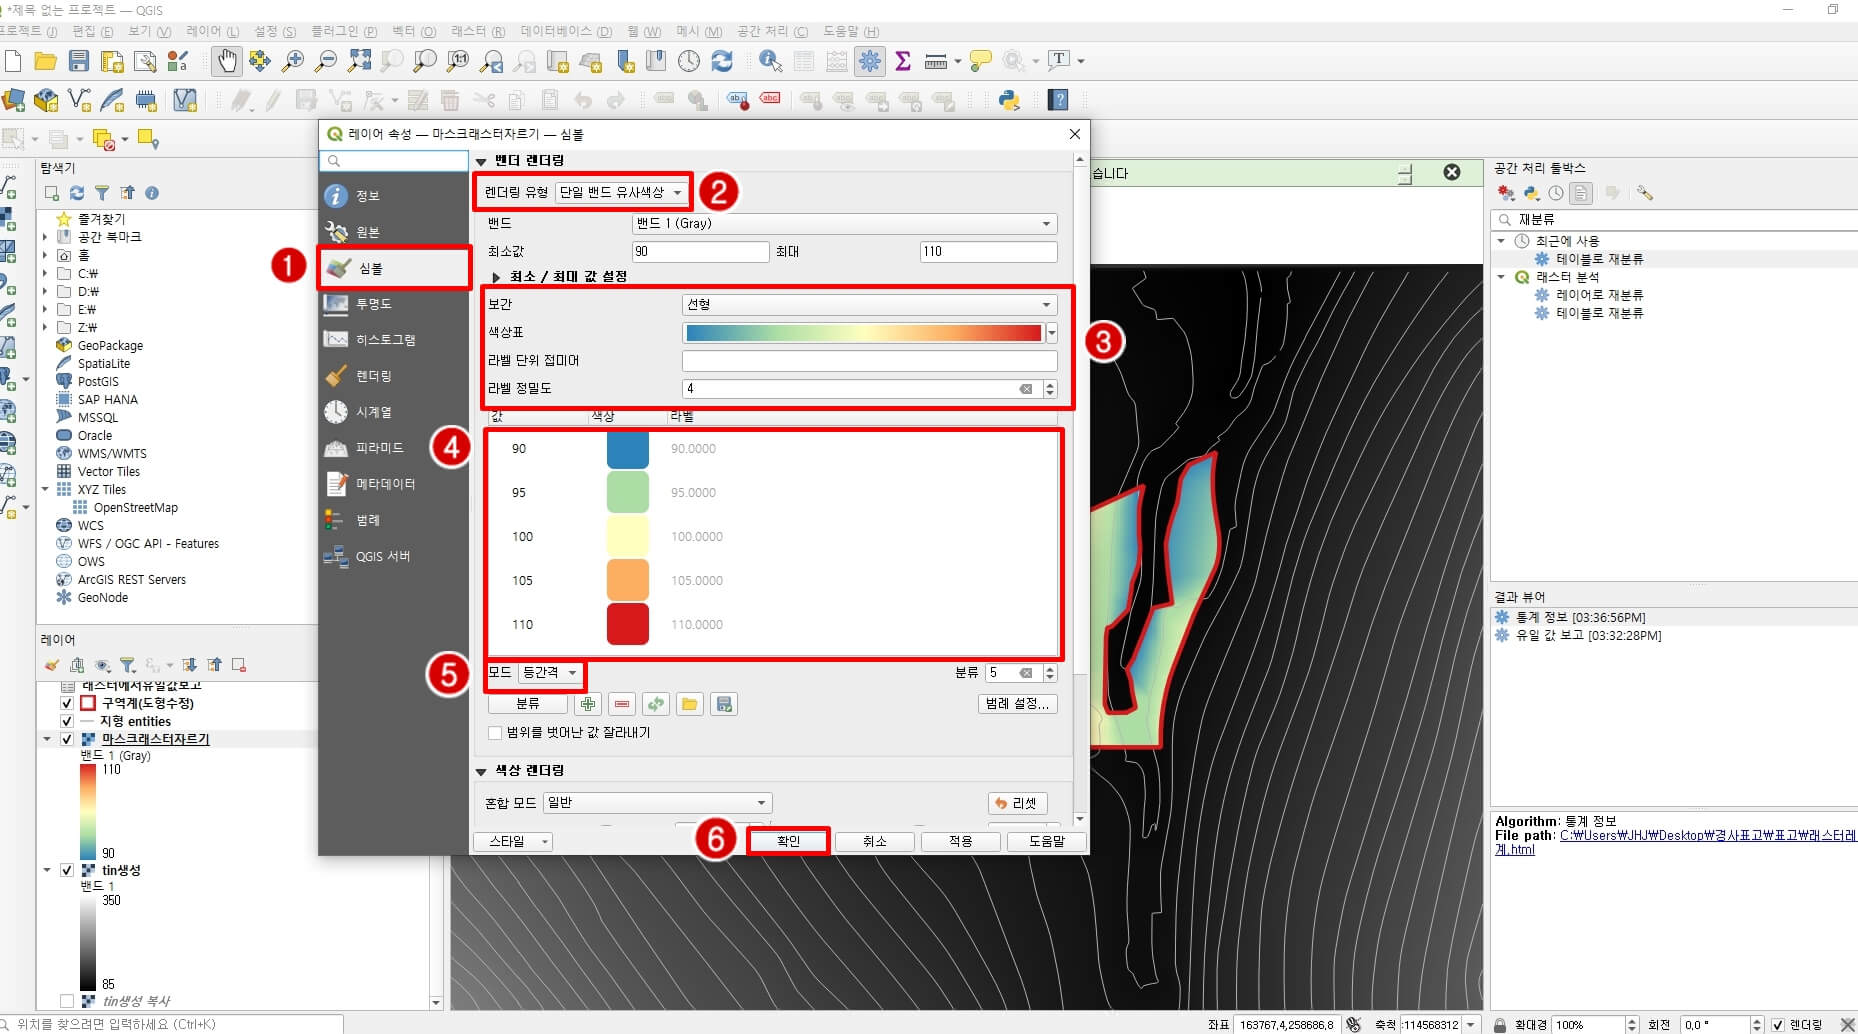Viewport: 1858px width, 1034px height.
Task: Close the message bar with X icon
Action: 1452,172
